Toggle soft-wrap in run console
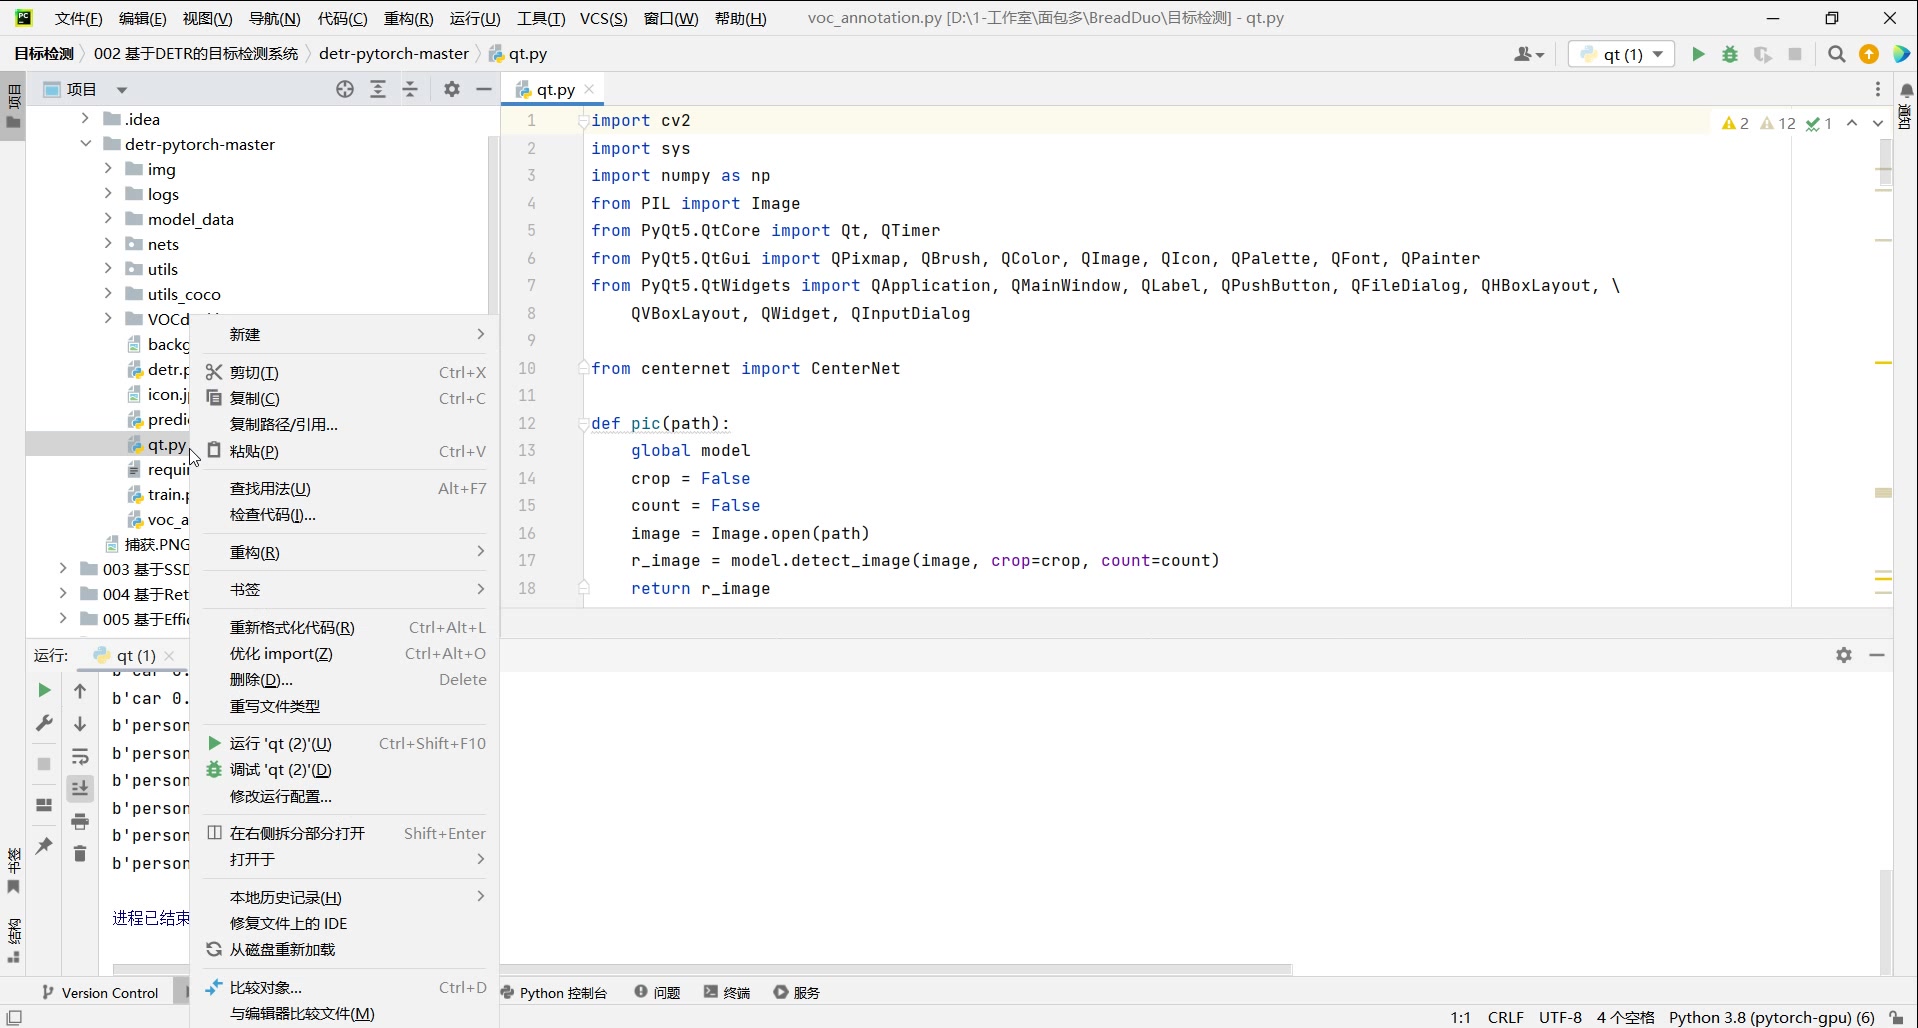 point(80,756)
